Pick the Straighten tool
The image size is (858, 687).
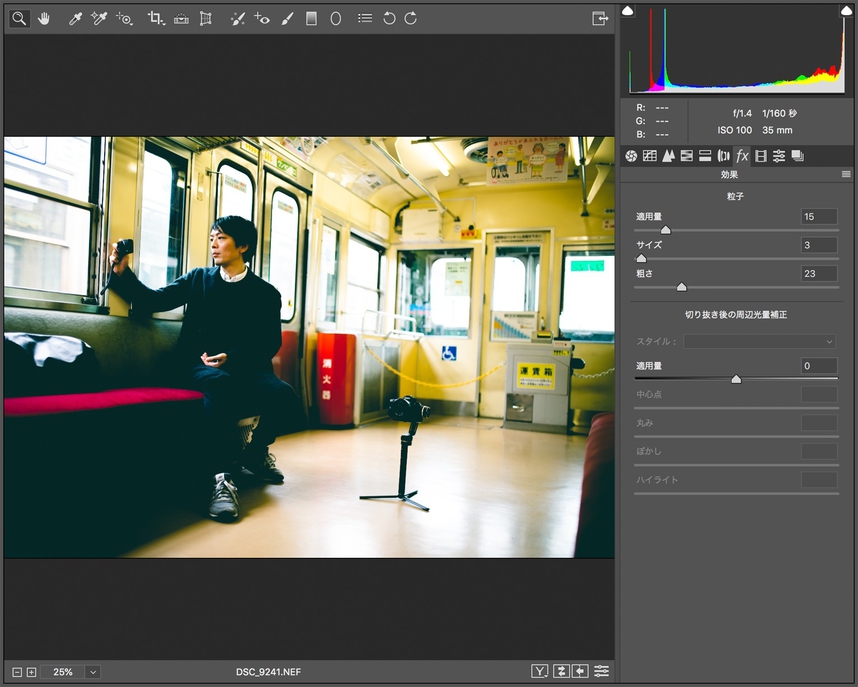click(x=181, y=18)
